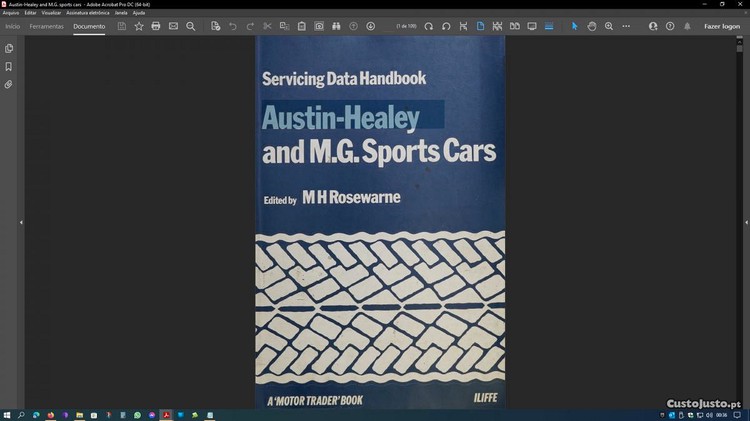Click the print icon in toolbar
The width and height of the screenshot is (750, 421).
pos(156,26)
